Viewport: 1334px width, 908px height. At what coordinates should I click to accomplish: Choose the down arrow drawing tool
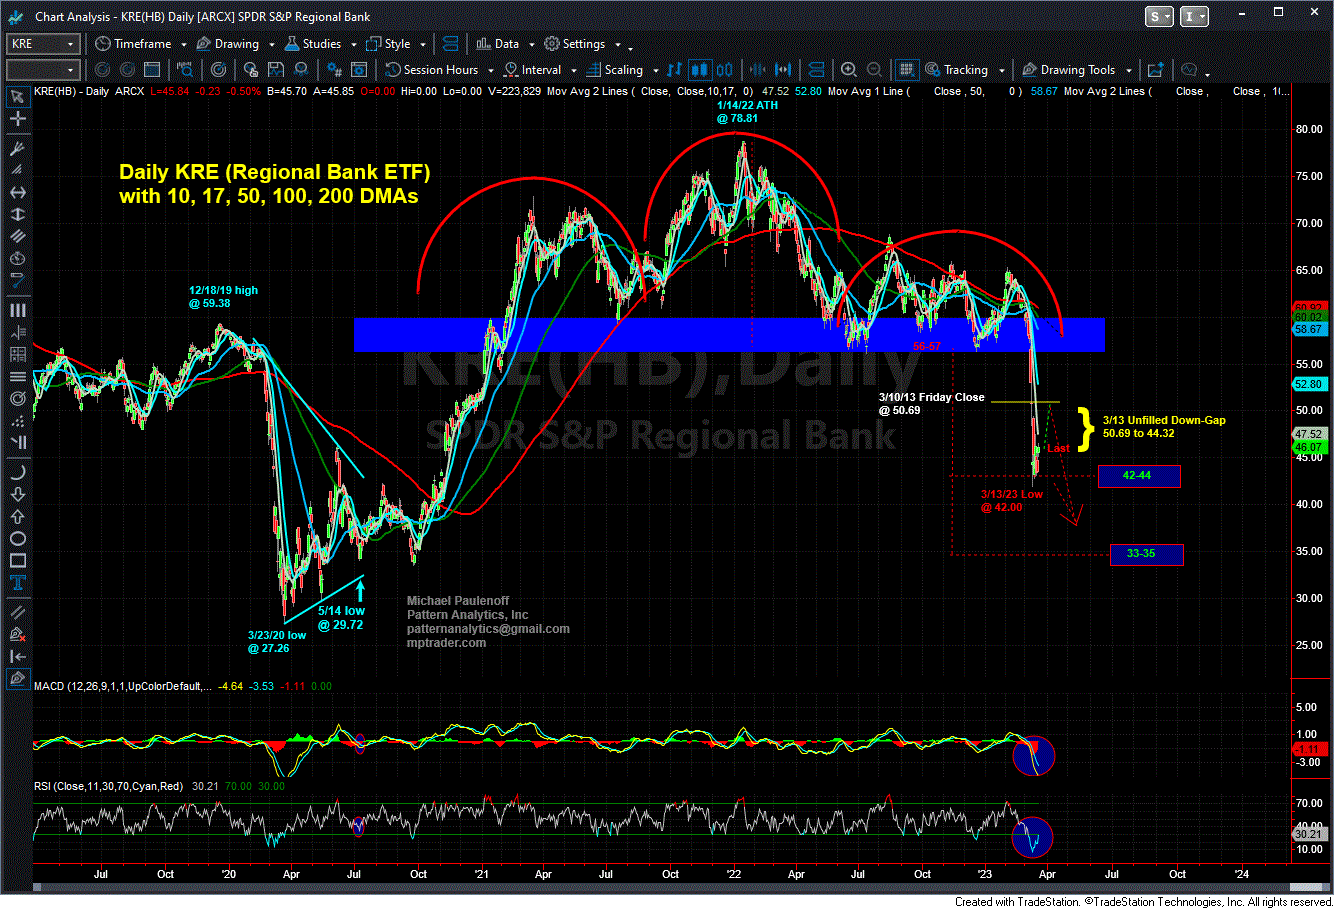(x=17, y=494)
